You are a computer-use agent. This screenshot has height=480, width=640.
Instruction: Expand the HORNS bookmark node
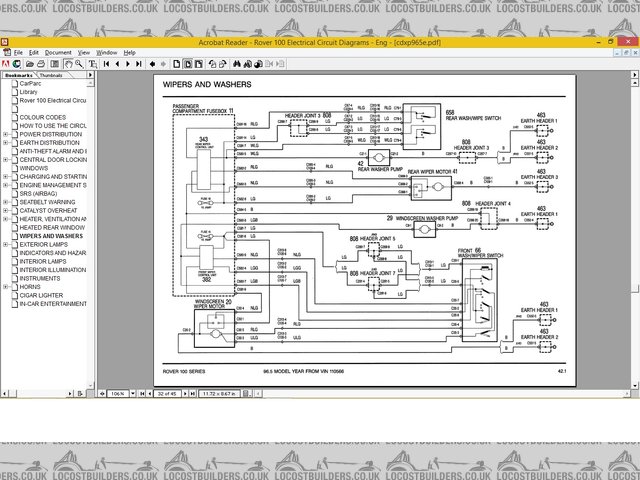pyautogui.click(x=6, y=287)
